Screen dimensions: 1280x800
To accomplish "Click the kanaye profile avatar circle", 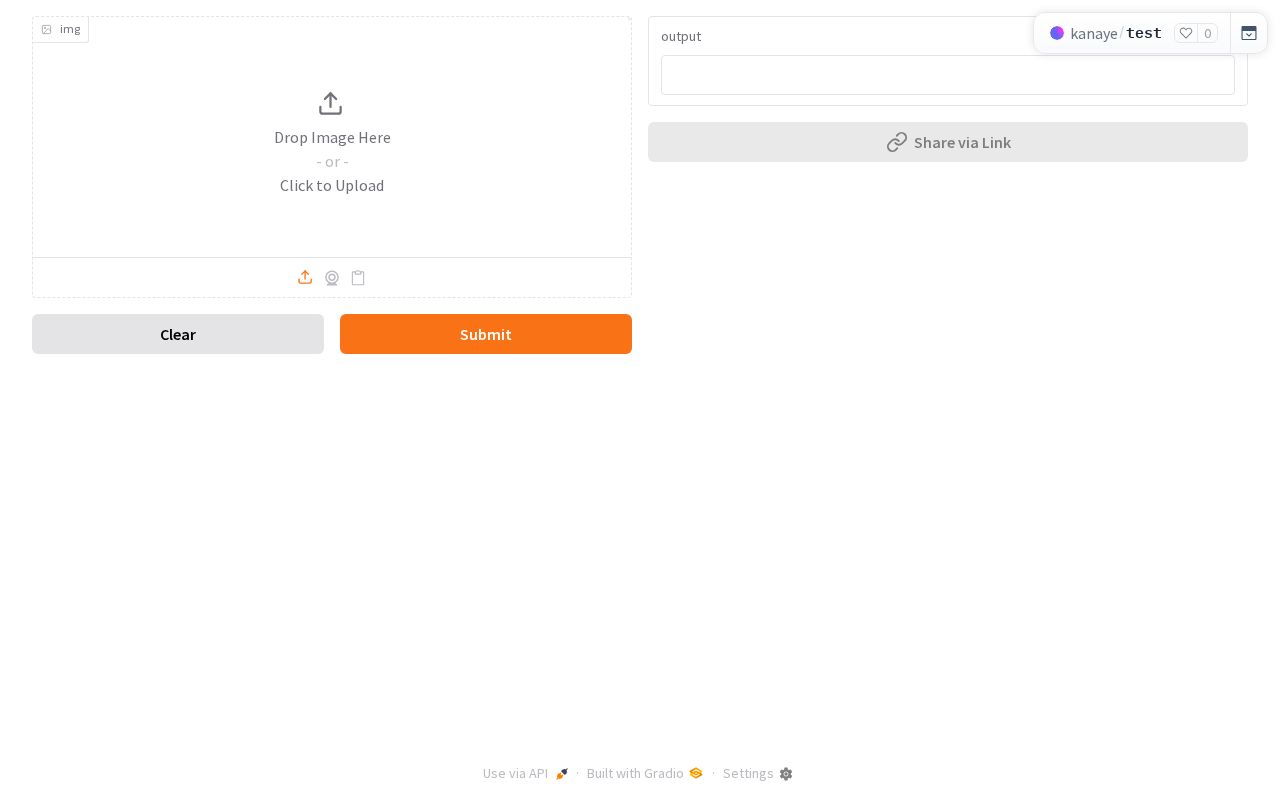I will pos(1057,33).
